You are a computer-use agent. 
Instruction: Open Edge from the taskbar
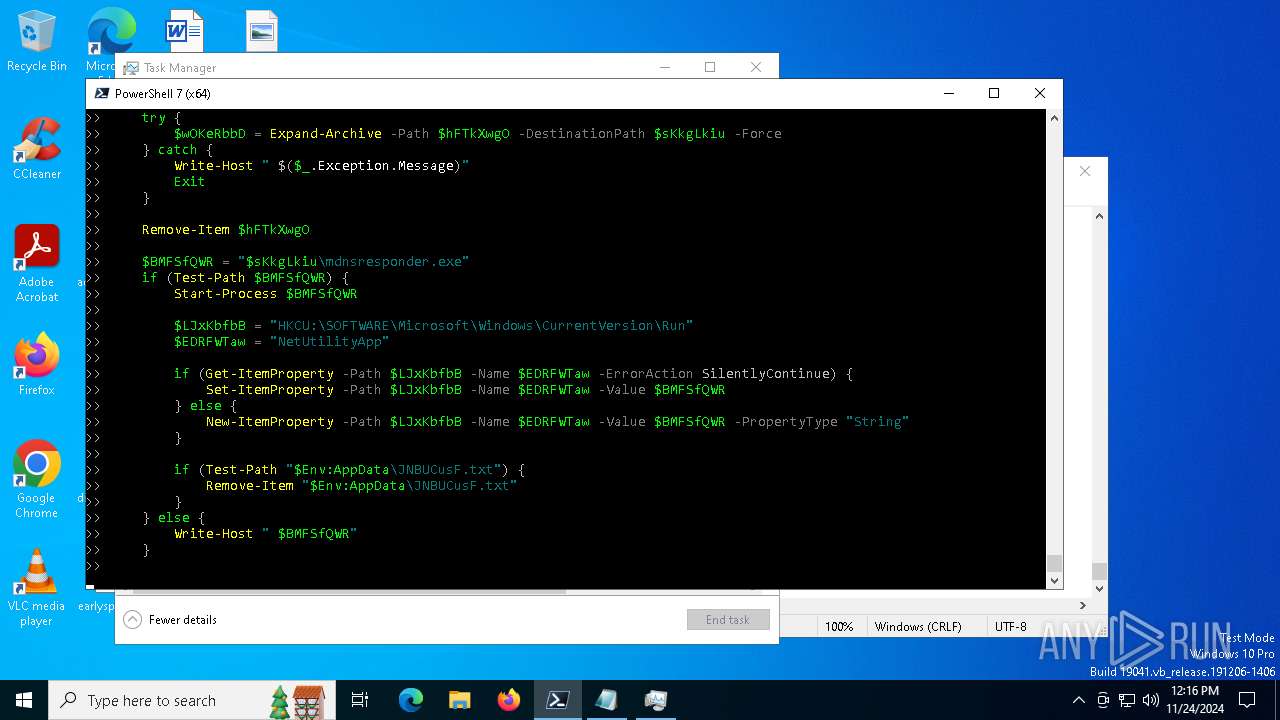pos(411,700)
